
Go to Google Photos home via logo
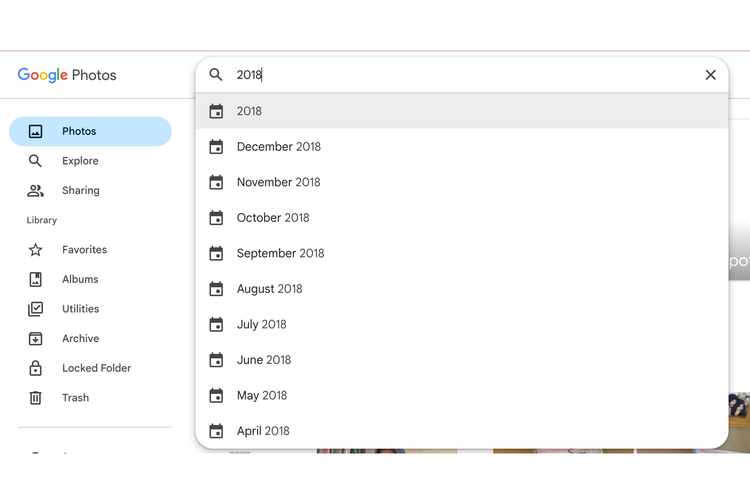pos(67,75)
